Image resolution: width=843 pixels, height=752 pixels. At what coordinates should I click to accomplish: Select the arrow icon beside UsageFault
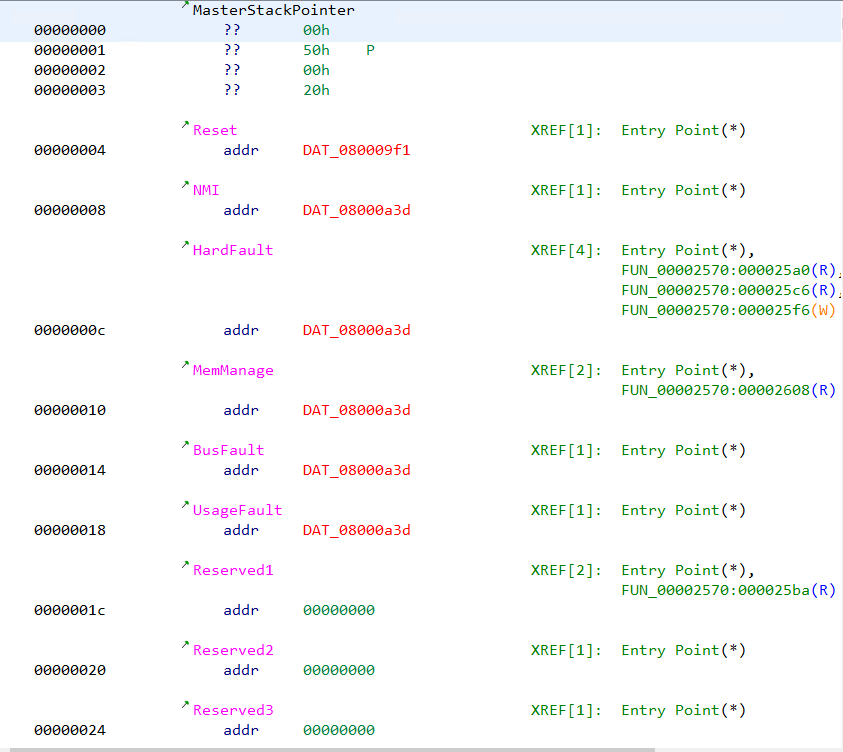click(184, 506)
